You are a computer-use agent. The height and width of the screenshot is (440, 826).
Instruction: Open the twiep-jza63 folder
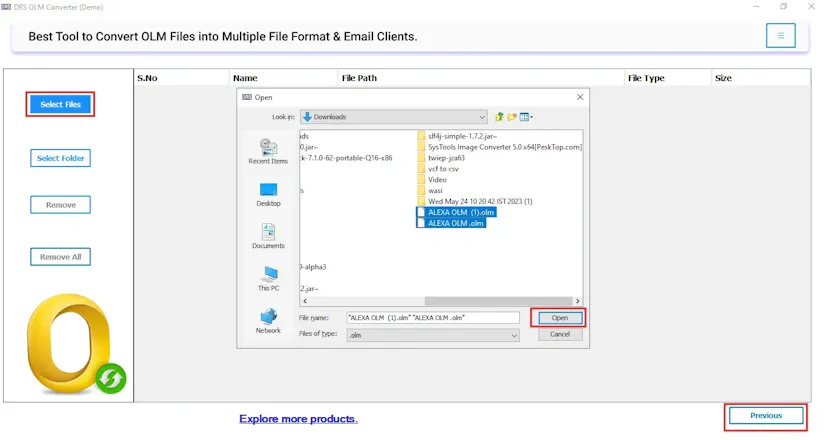click(441, 158)
